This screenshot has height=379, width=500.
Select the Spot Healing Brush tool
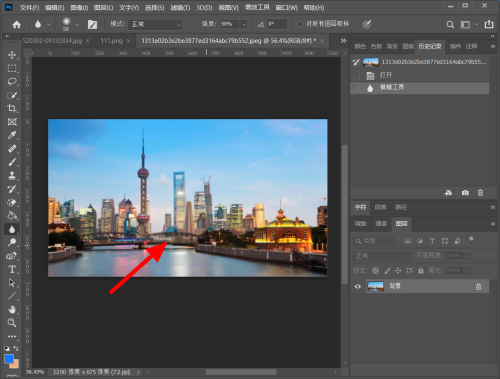(12, 149)
